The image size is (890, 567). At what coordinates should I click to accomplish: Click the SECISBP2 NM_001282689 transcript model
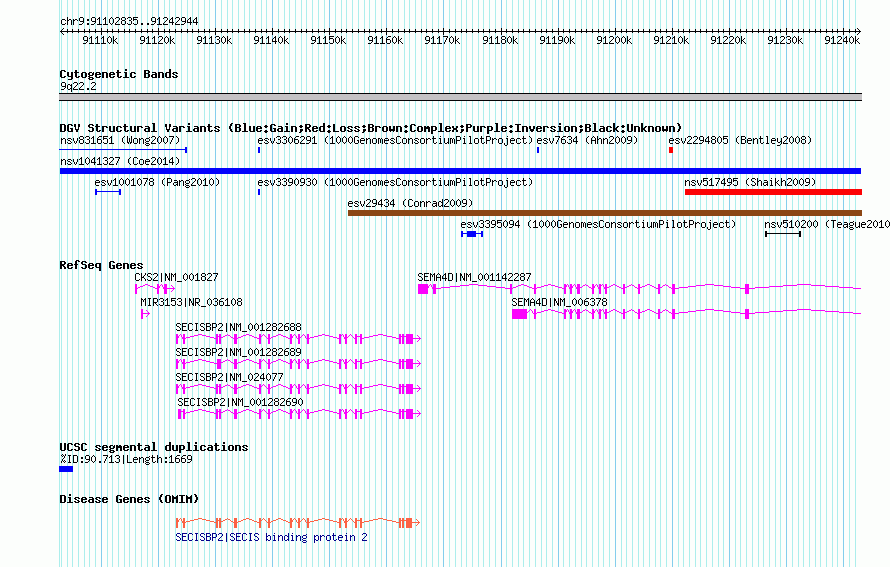pyautogui.click(x=298, y=364)
